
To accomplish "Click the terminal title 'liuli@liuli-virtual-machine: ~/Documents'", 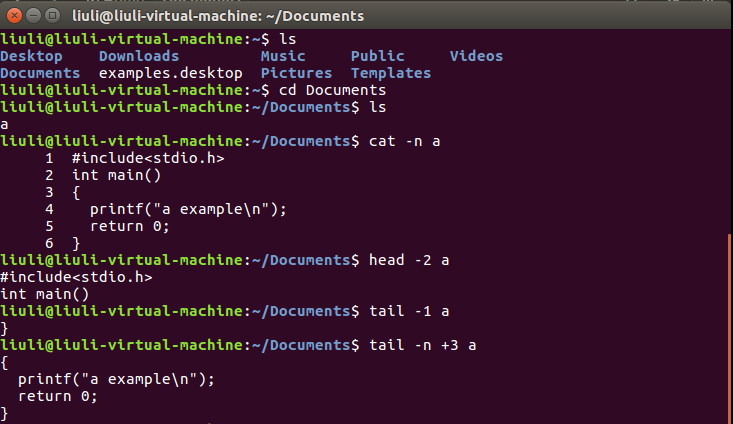I will click(218, 16).
